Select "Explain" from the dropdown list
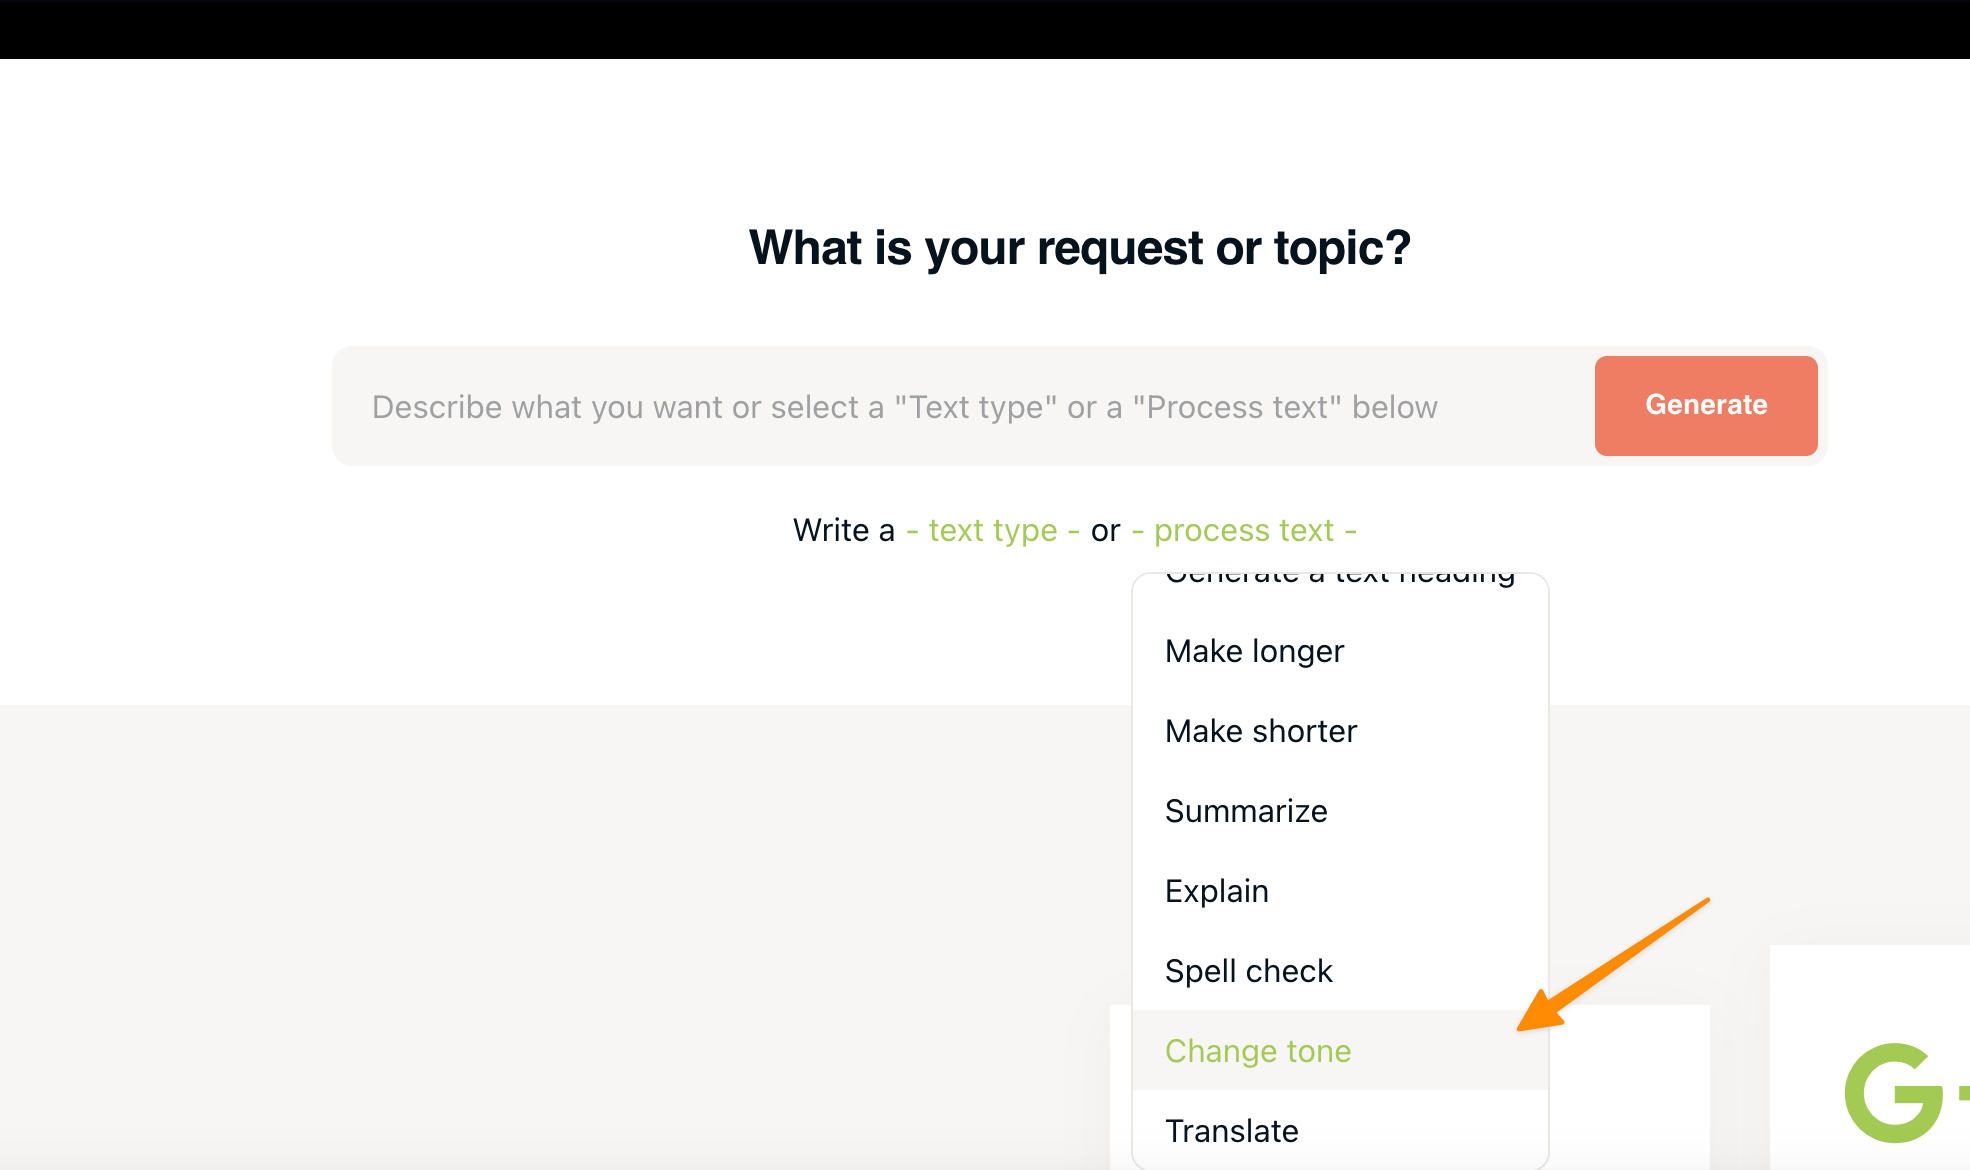 tap(1216, 891)
